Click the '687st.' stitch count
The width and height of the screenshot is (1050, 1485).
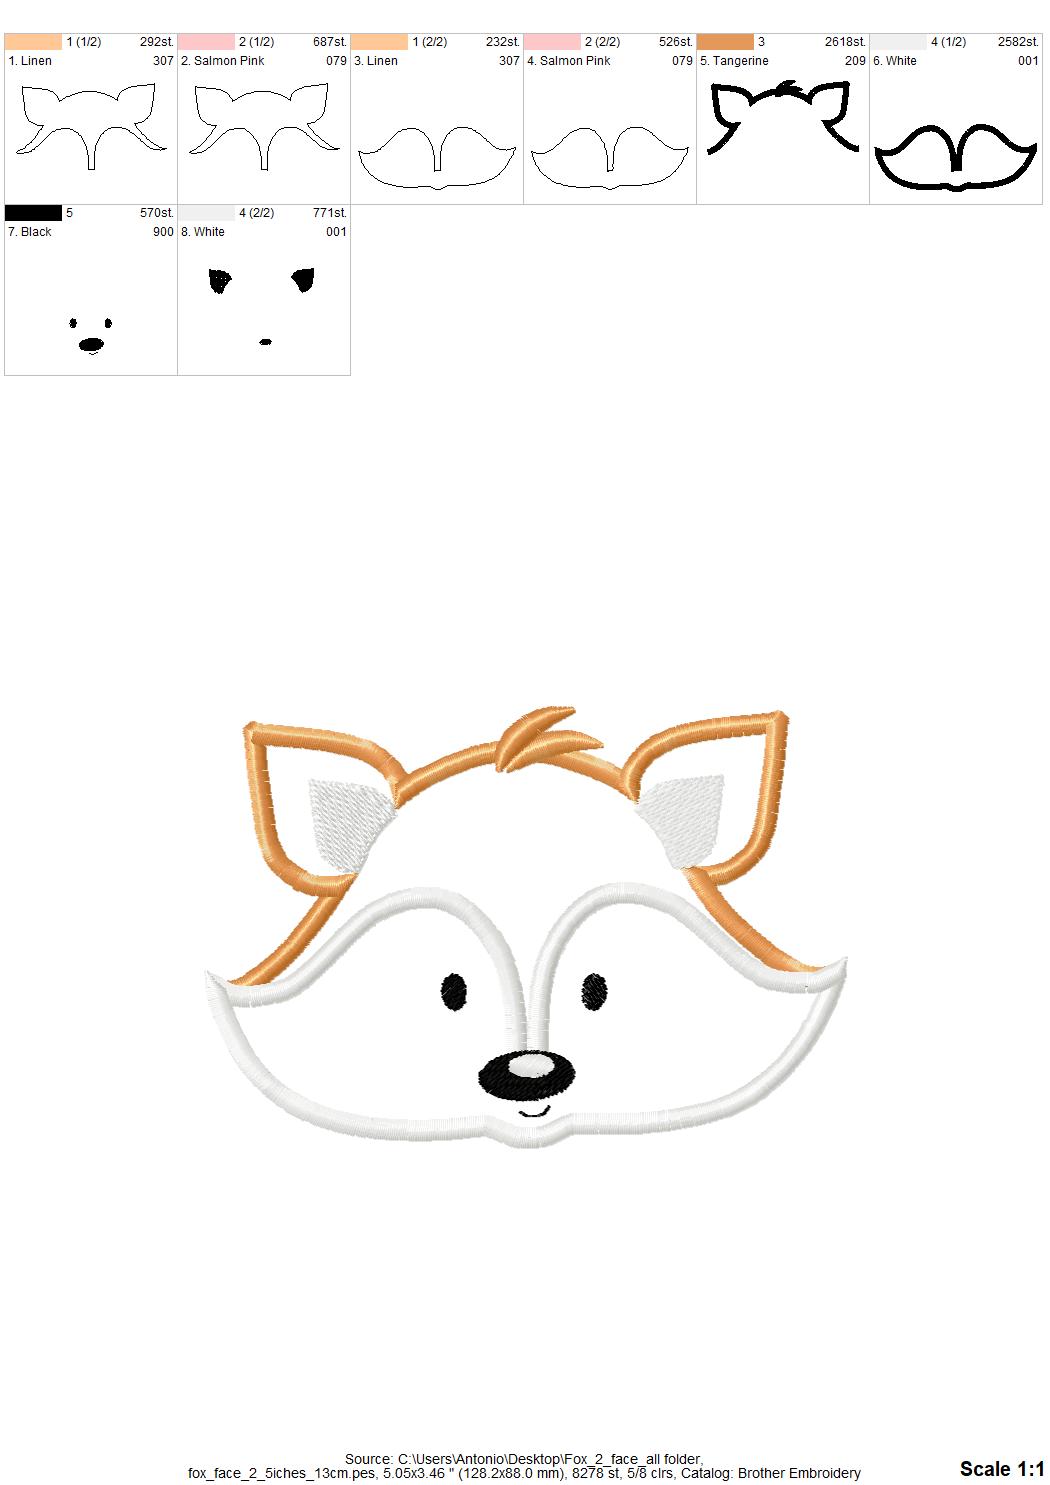click(330, 42)
